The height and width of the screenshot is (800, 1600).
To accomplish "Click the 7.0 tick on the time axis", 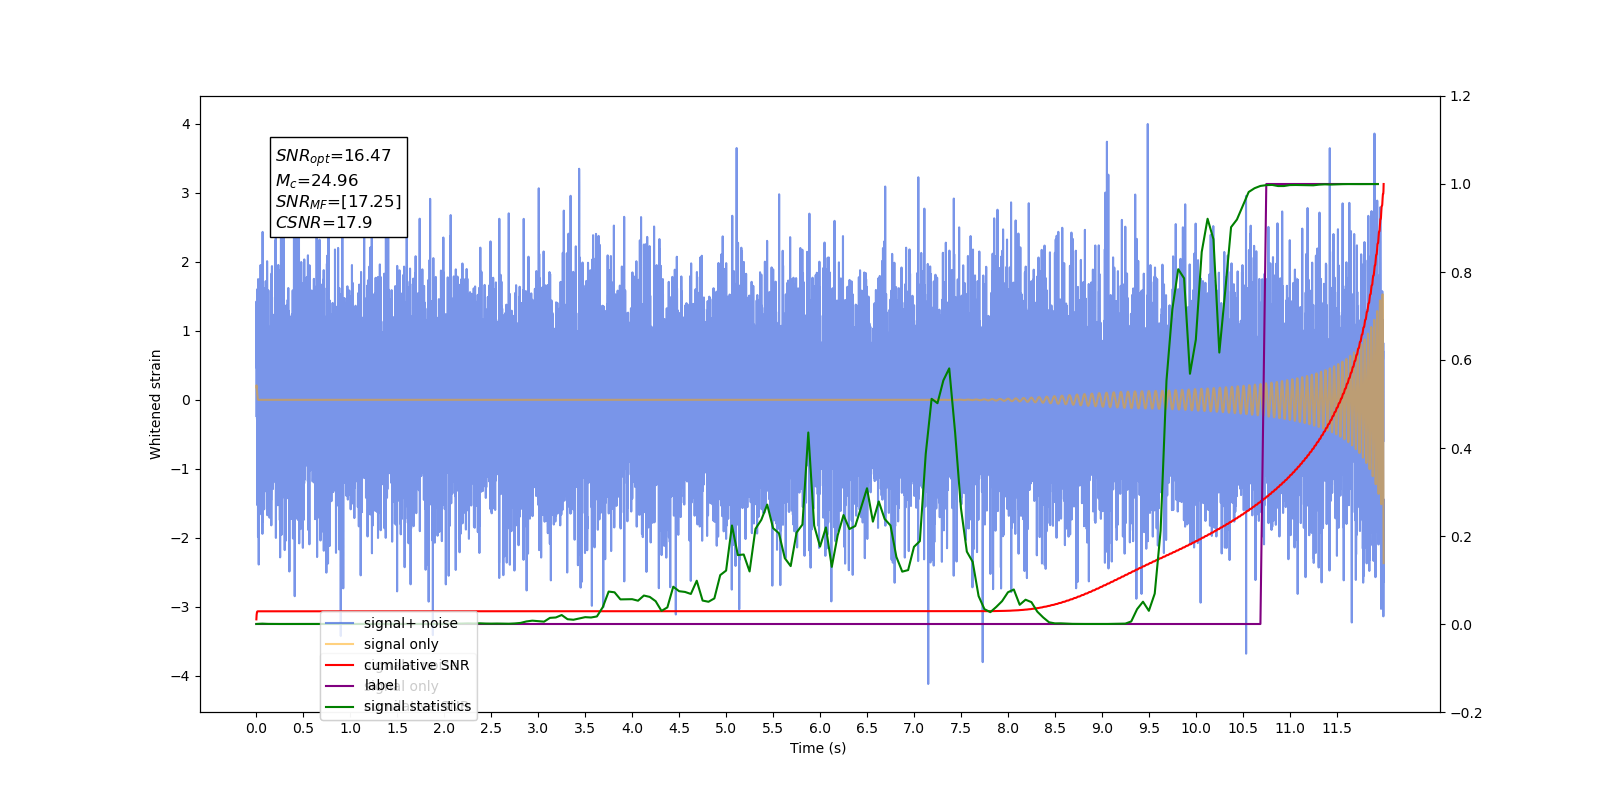I will [914, 728].
